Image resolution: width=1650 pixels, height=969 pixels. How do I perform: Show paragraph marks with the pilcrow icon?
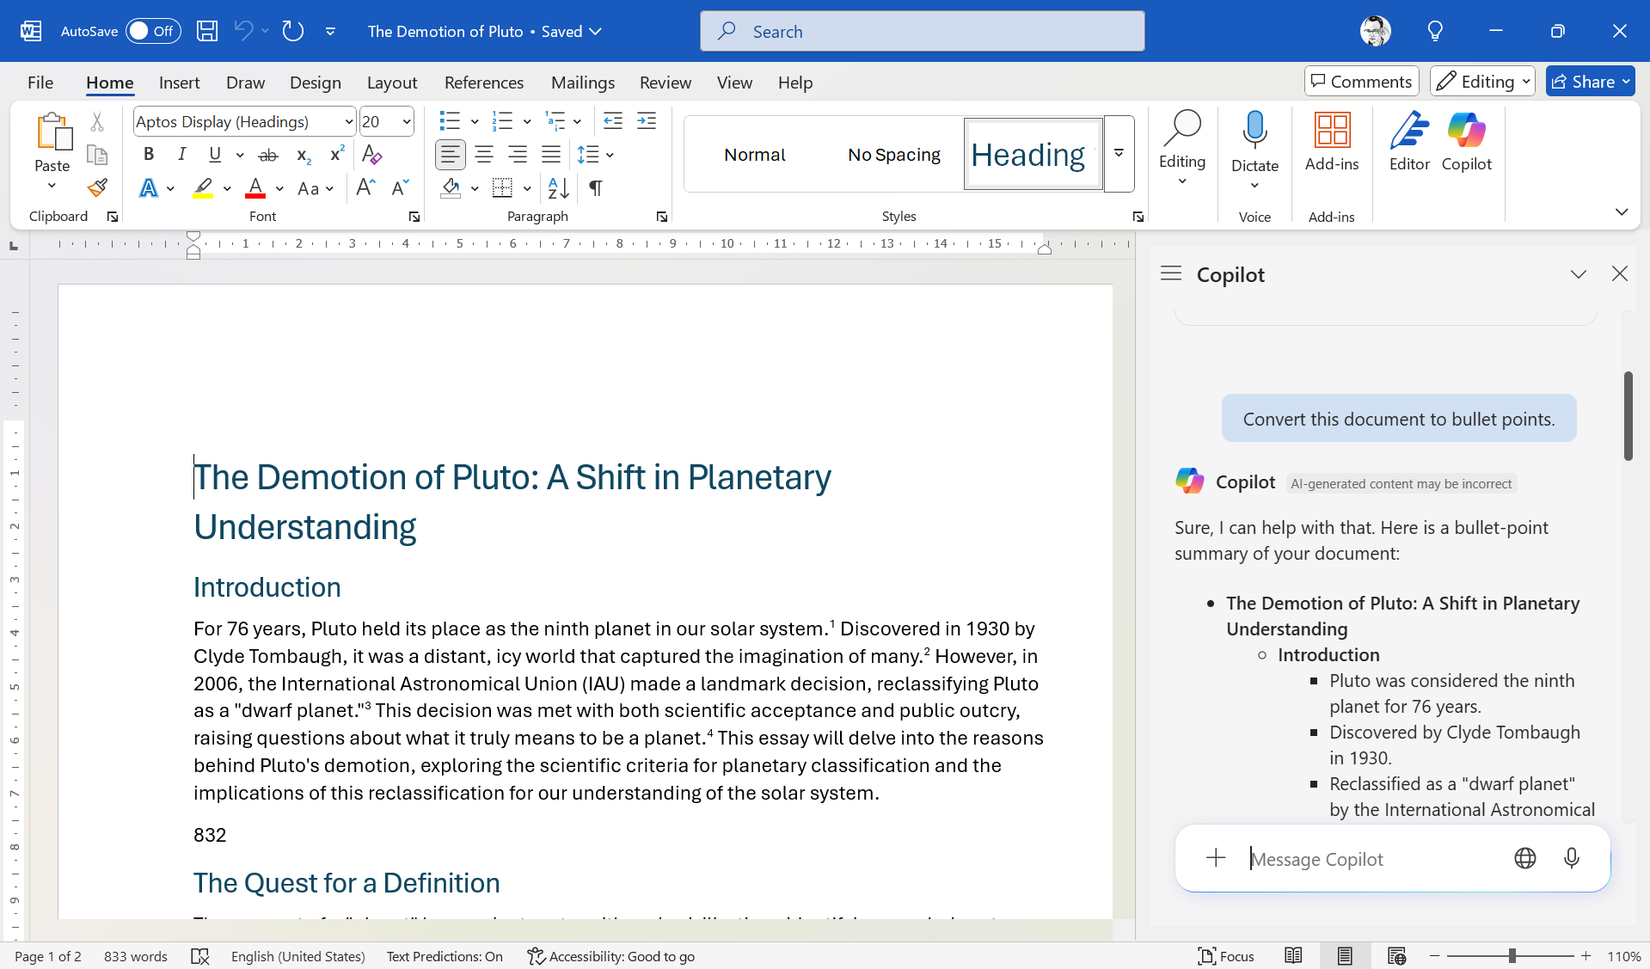tap(596, 188)
